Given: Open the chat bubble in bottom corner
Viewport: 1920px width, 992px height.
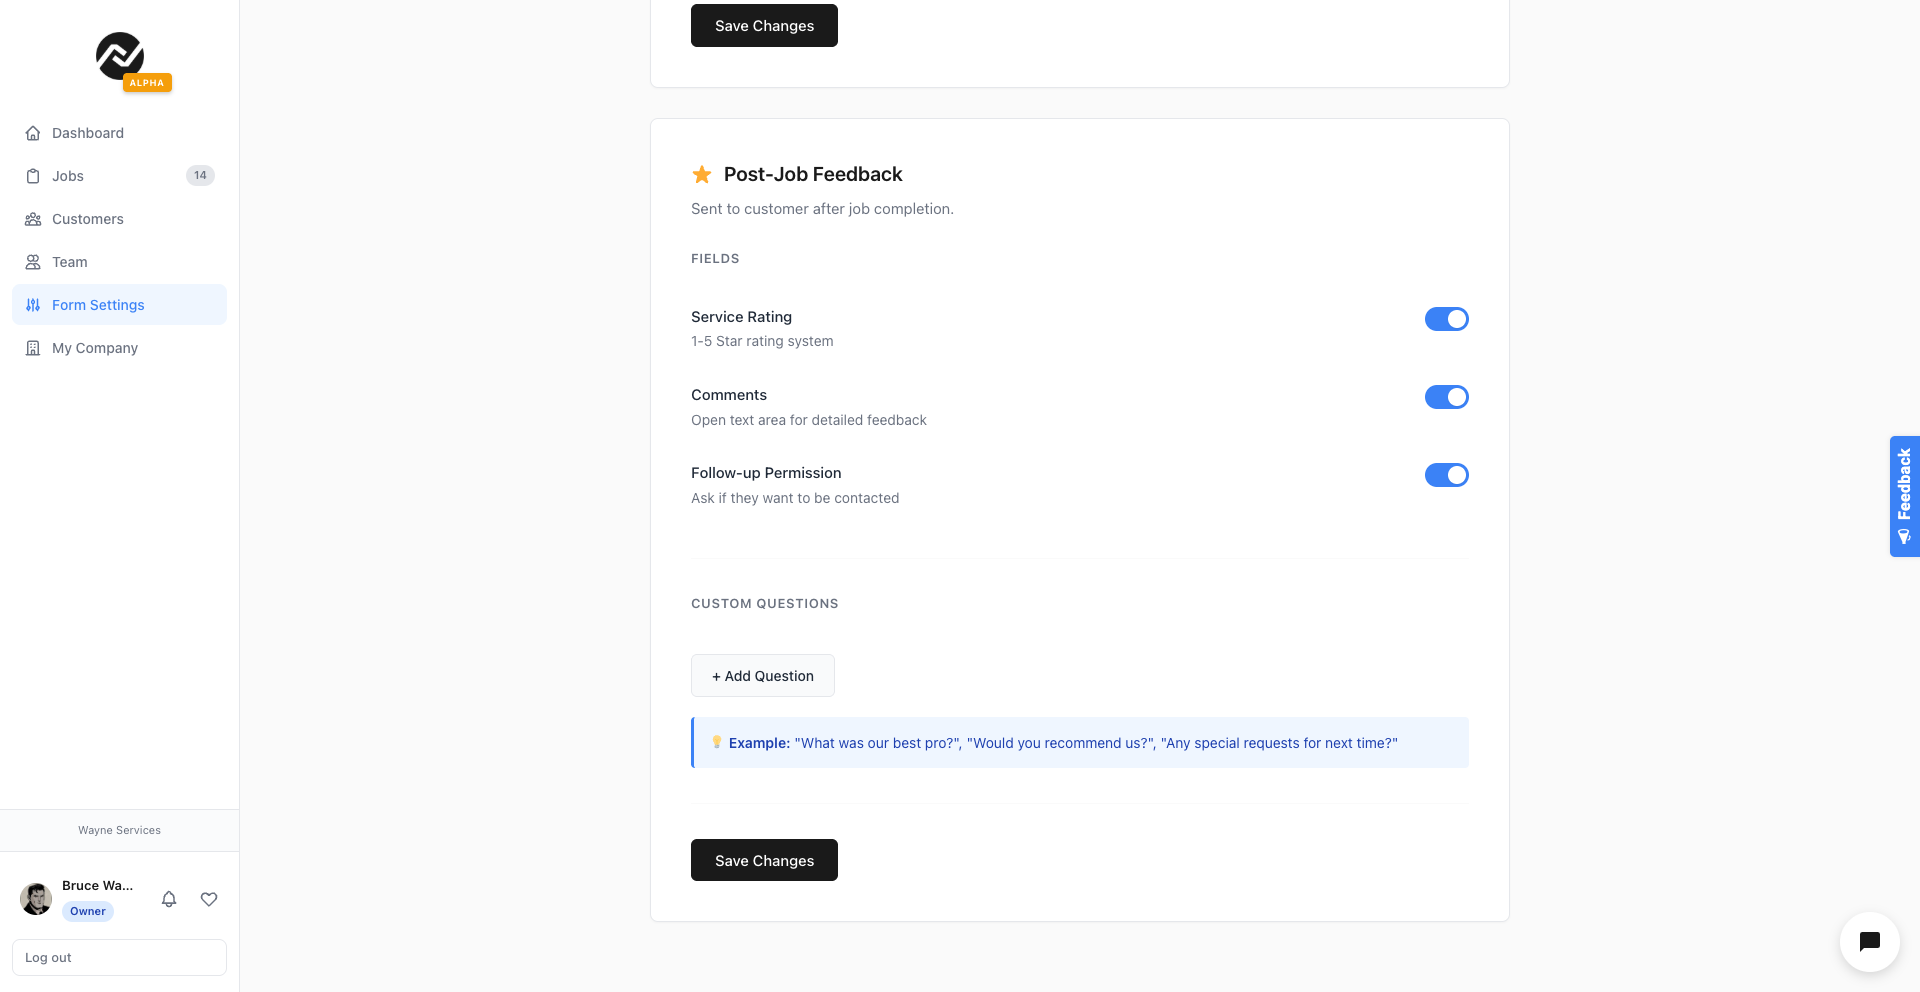Looking at the screenshot, I should pos(1870,942).
